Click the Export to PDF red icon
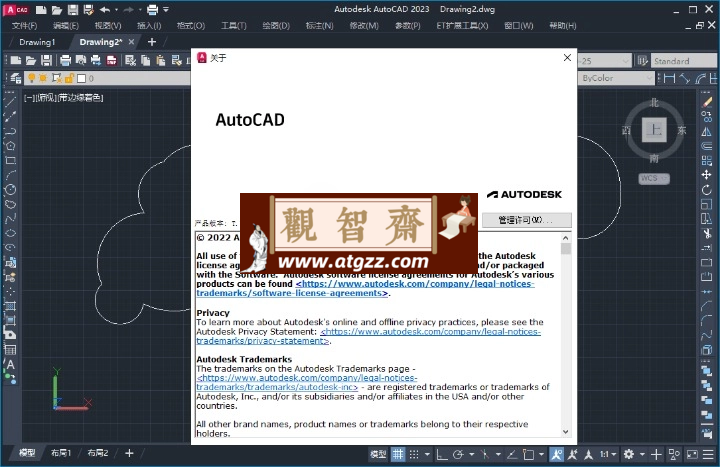 pyautogui.click(x=111, y=60)
